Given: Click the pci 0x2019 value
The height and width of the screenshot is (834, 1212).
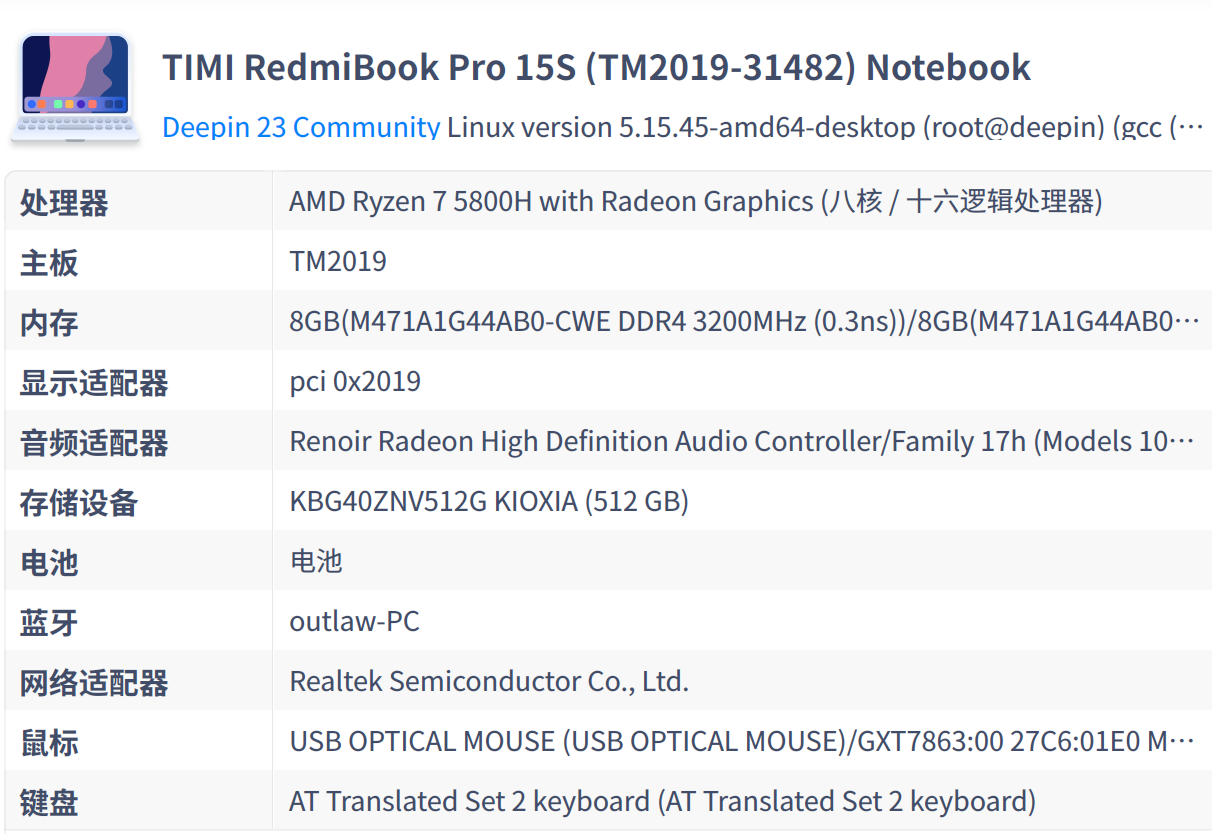Looking at the screenshot, I should (x=355, y=382).
